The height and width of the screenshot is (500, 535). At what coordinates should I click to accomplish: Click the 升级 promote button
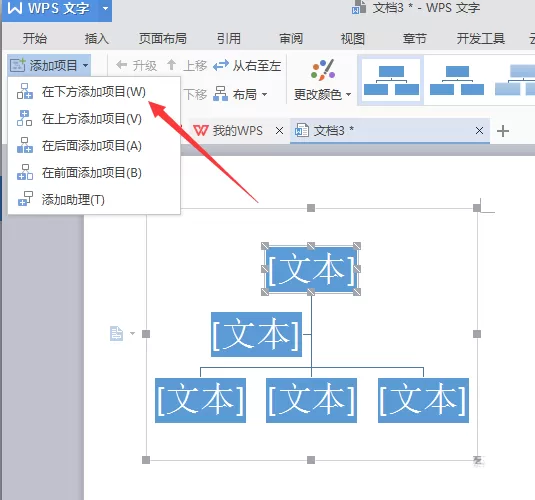pyautogui.click(x=136, y=65)
